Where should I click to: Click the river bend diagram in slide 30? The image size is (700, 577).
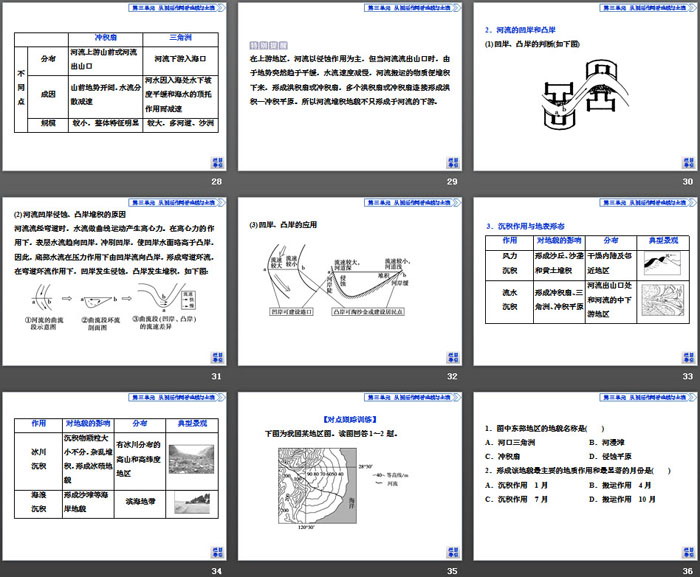[x=584, y=95]
